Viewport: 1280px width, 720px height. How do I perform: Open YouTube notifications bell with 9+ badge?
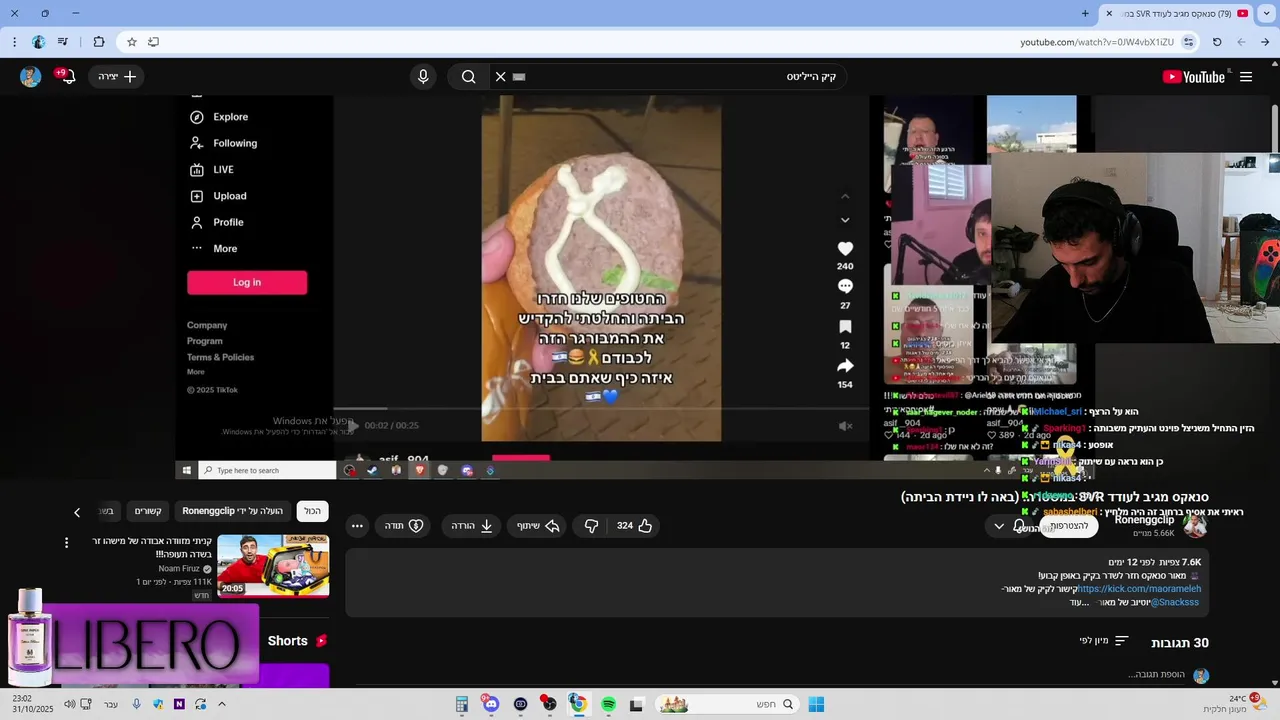67,77
